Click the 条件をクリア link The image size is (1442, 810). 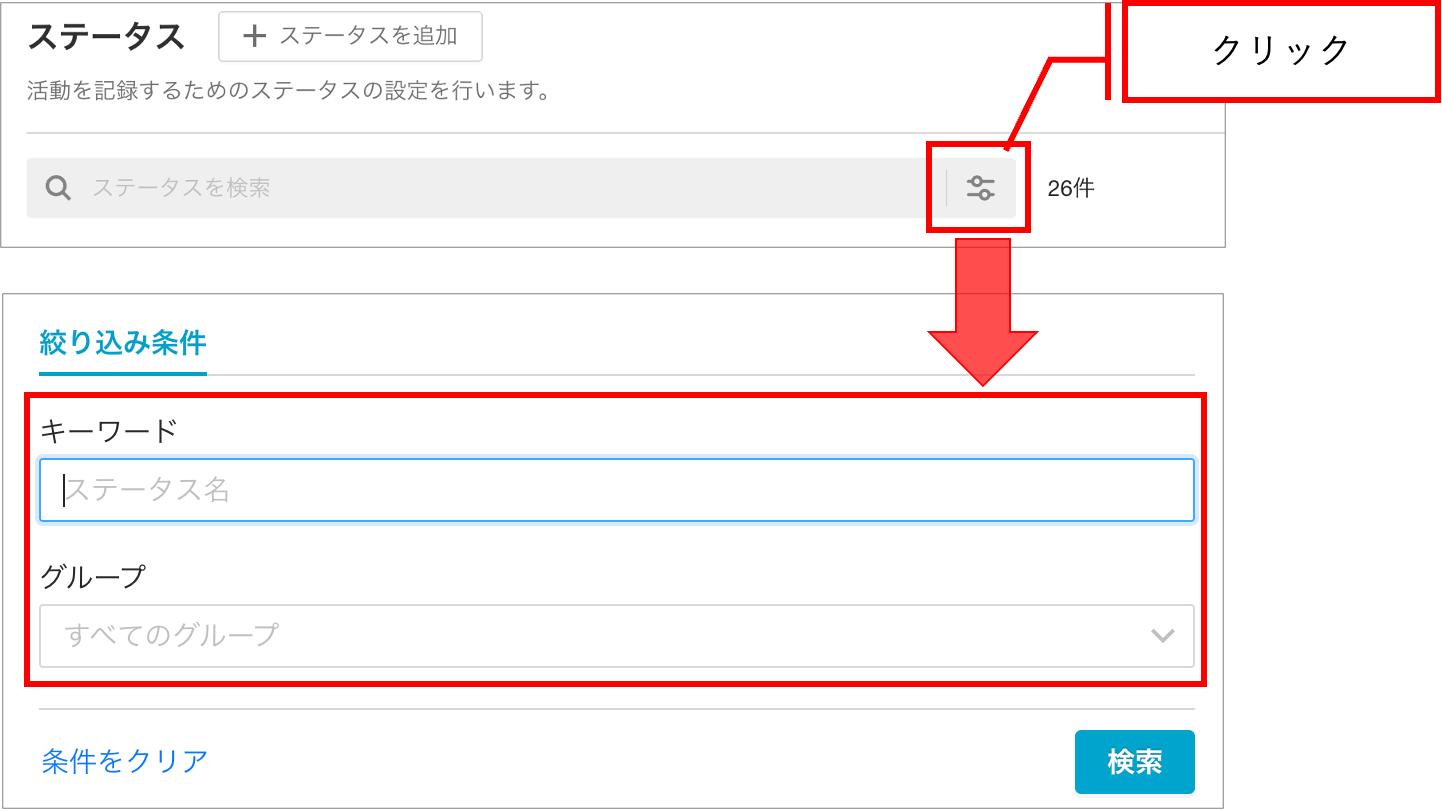tap(125, 761)
